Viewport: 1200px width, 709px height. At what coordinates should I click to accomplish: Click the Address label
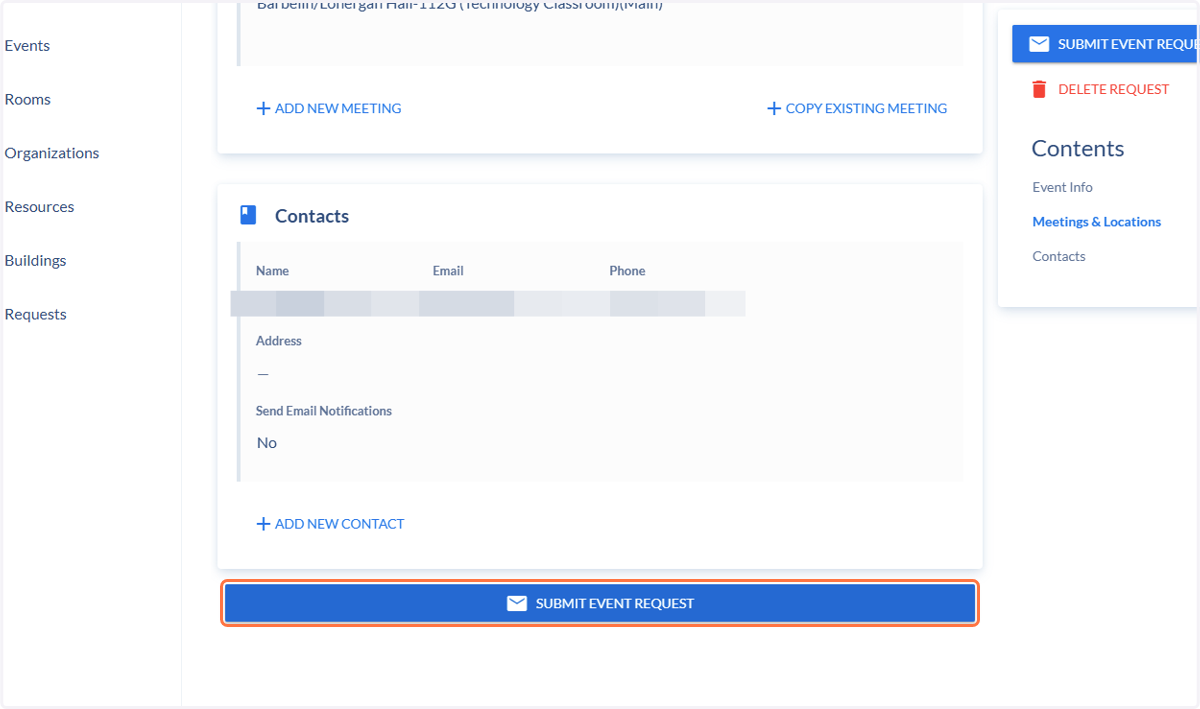click(279, 341)
